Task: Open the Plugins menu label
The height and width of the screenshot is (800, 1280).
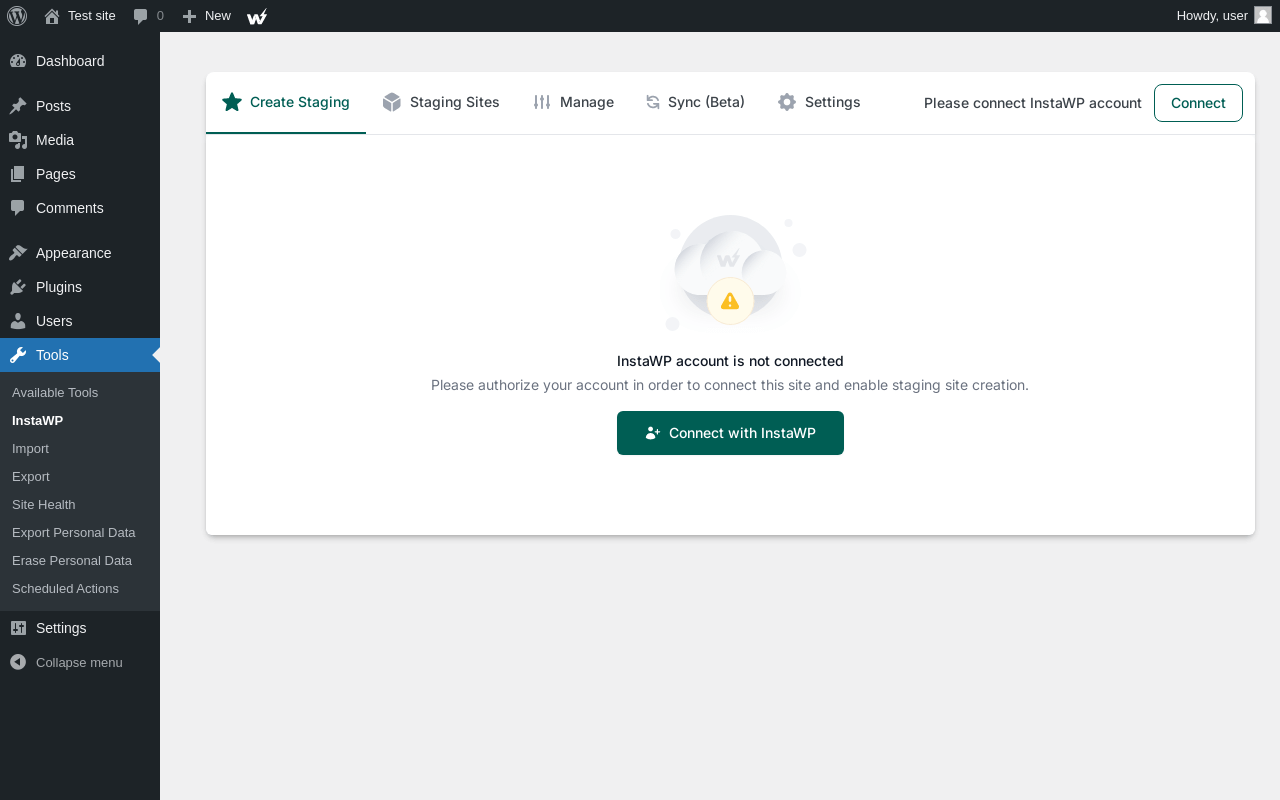Action: (59, 287)
